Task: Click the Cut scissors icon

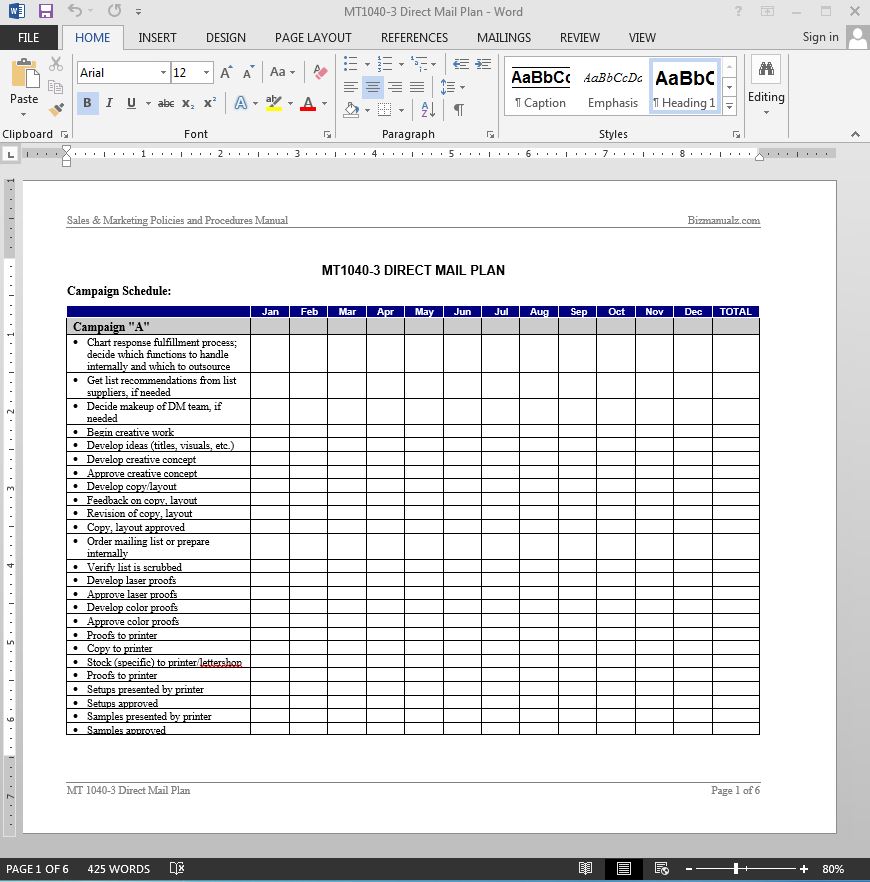Action: pos(56,64)
